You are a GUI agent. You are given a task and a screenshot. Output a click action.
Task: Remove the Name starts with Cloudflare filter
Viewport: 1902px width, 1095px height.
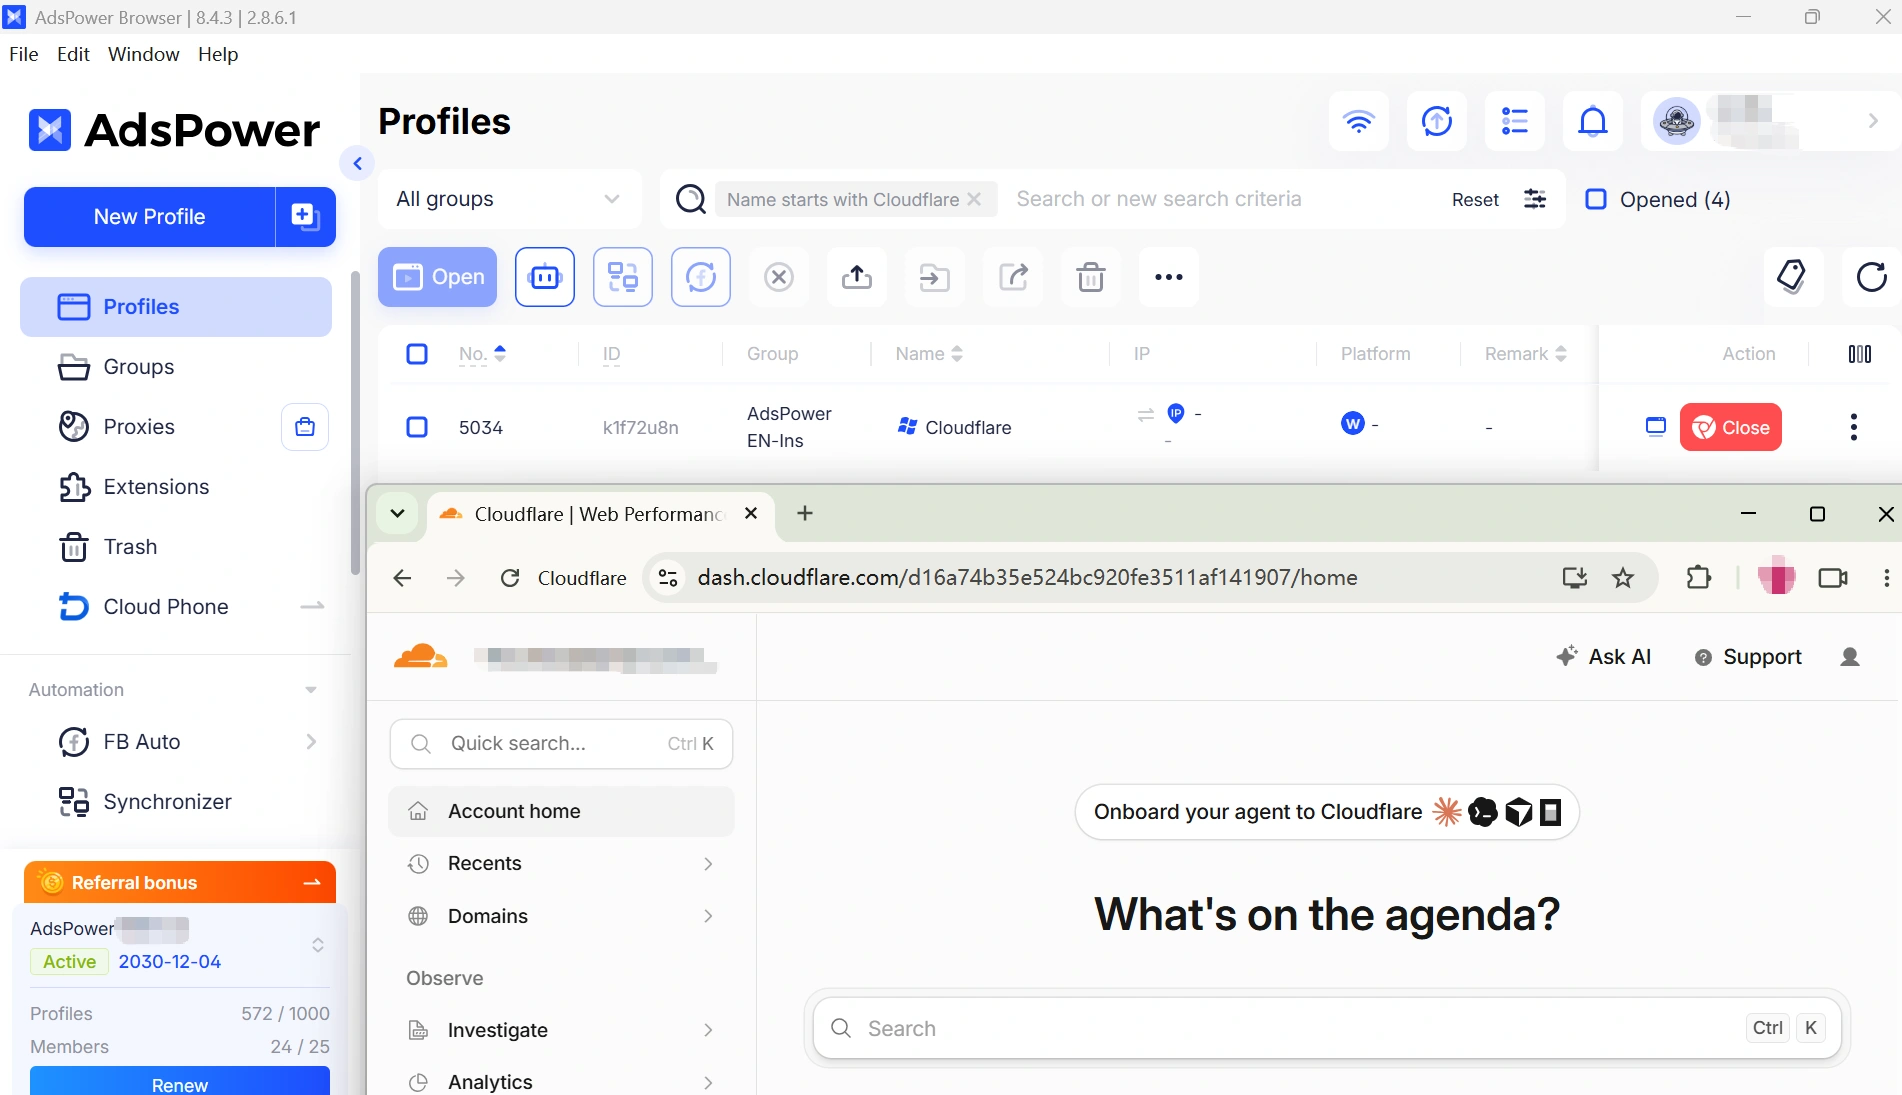(x=974, y=199)
